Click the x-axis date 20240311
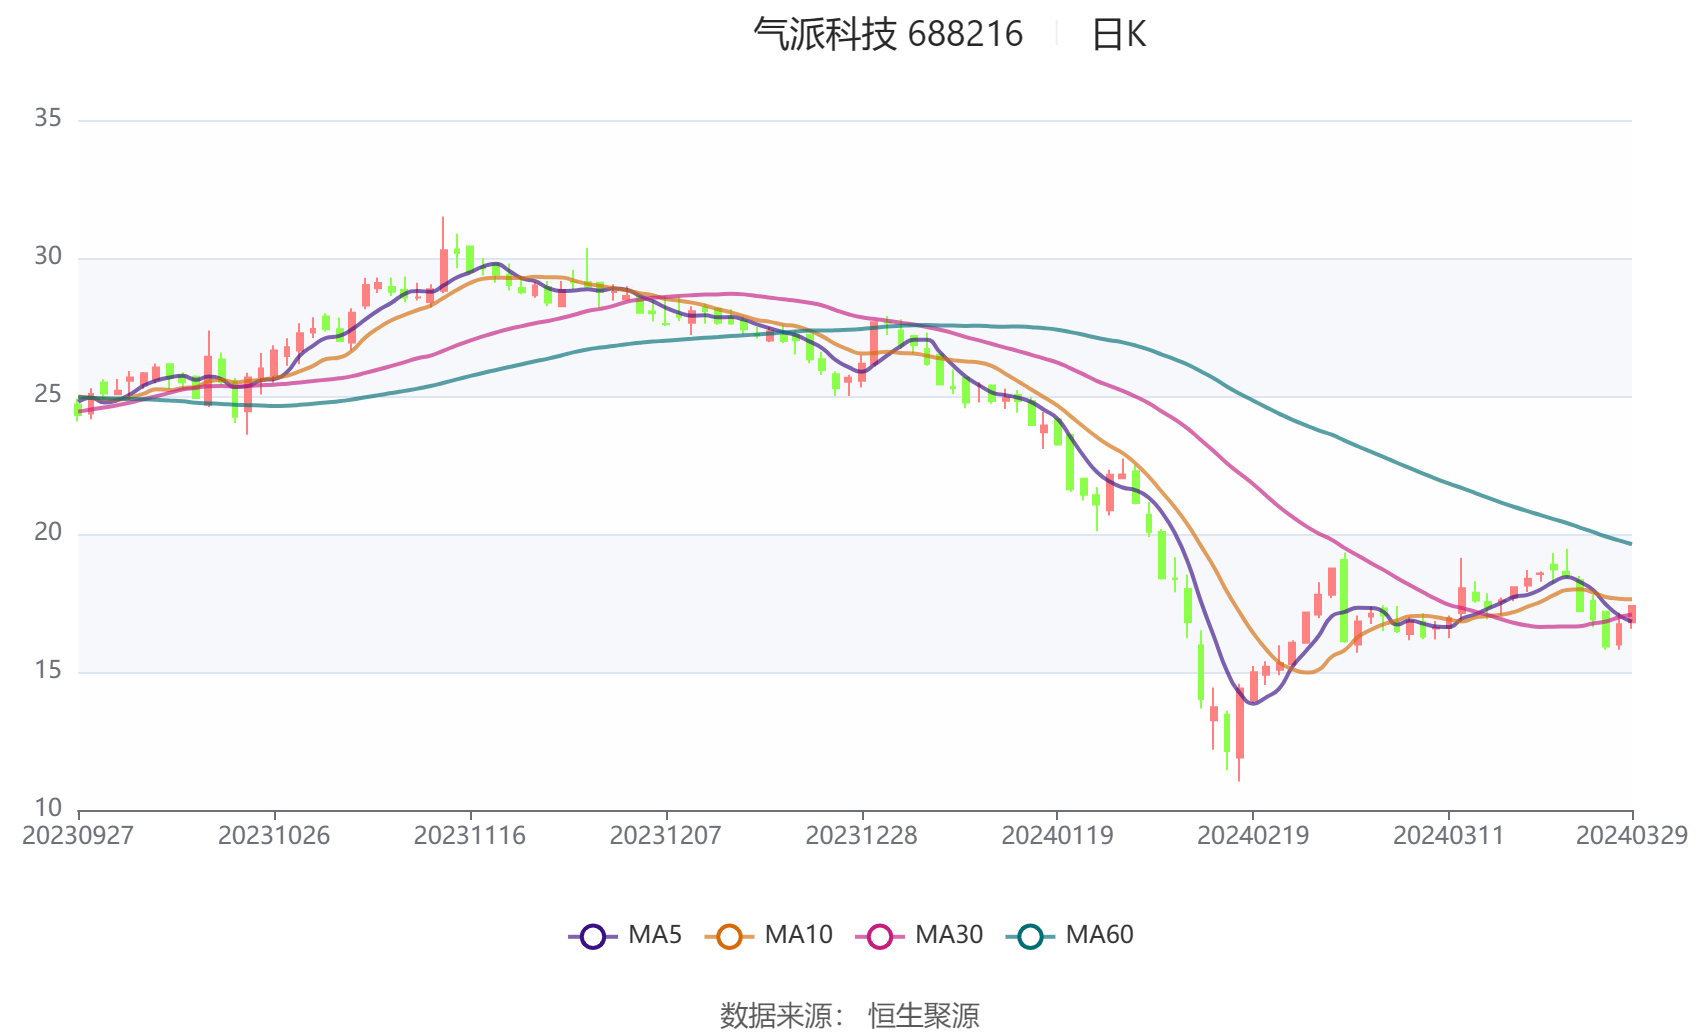The image size is (1700, 1034). tap(1449, 835)
